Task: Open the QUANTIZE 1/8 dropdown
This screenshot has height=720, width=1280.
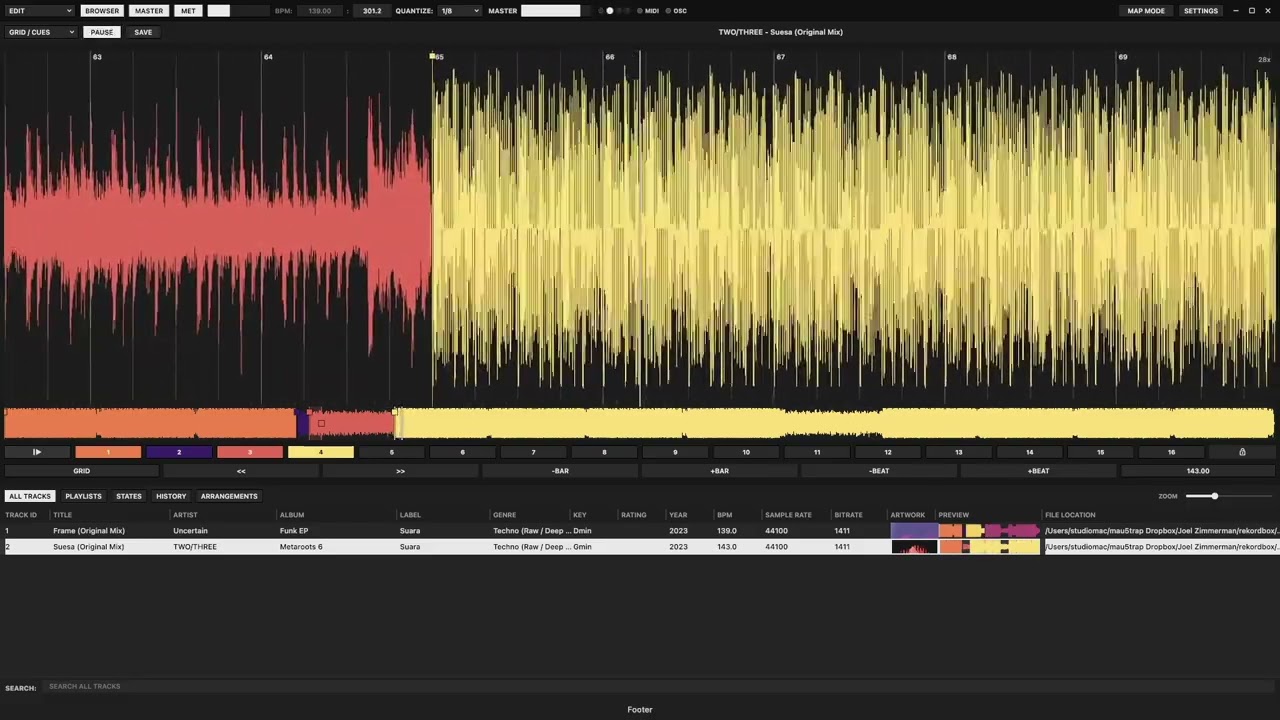Action: [x=459, y=11]
